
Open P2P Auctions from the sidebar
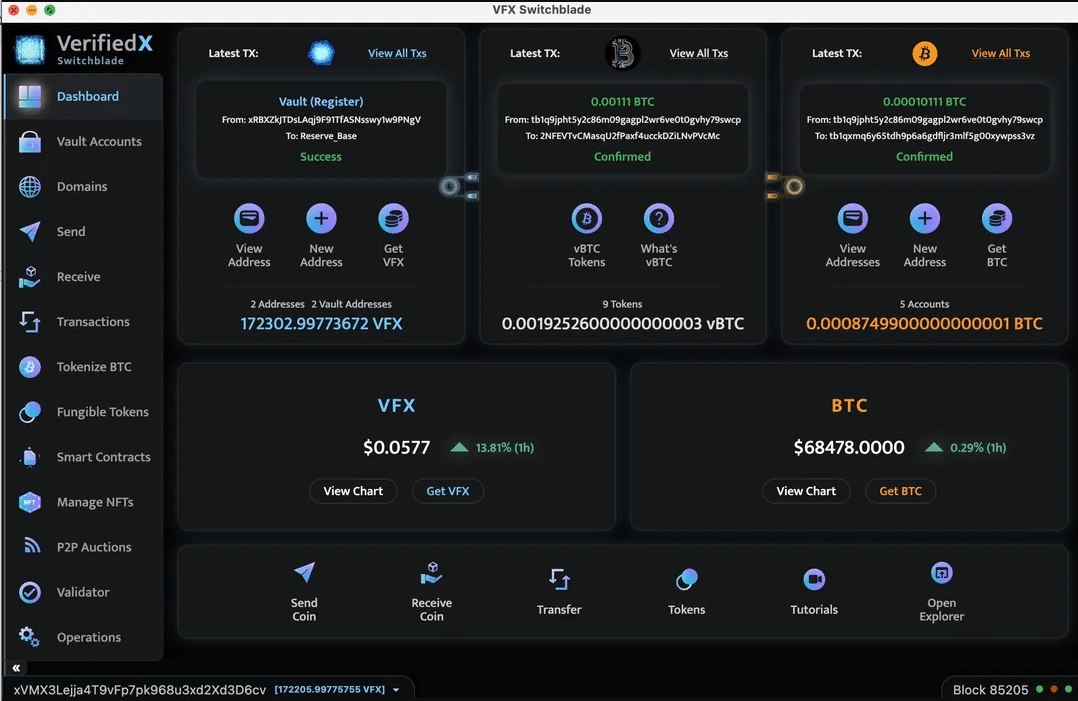pyautogui.click(x=27, y=546)
